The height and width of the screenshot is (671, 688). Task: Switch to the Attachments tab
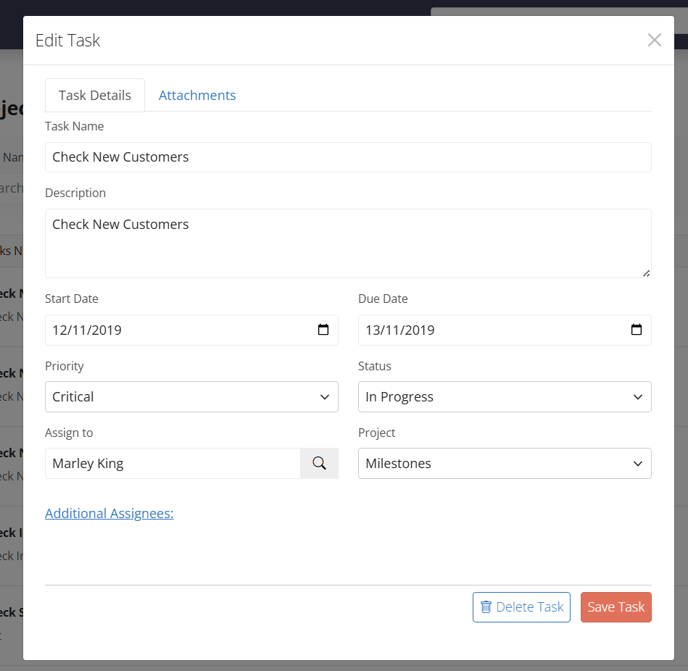197,95
